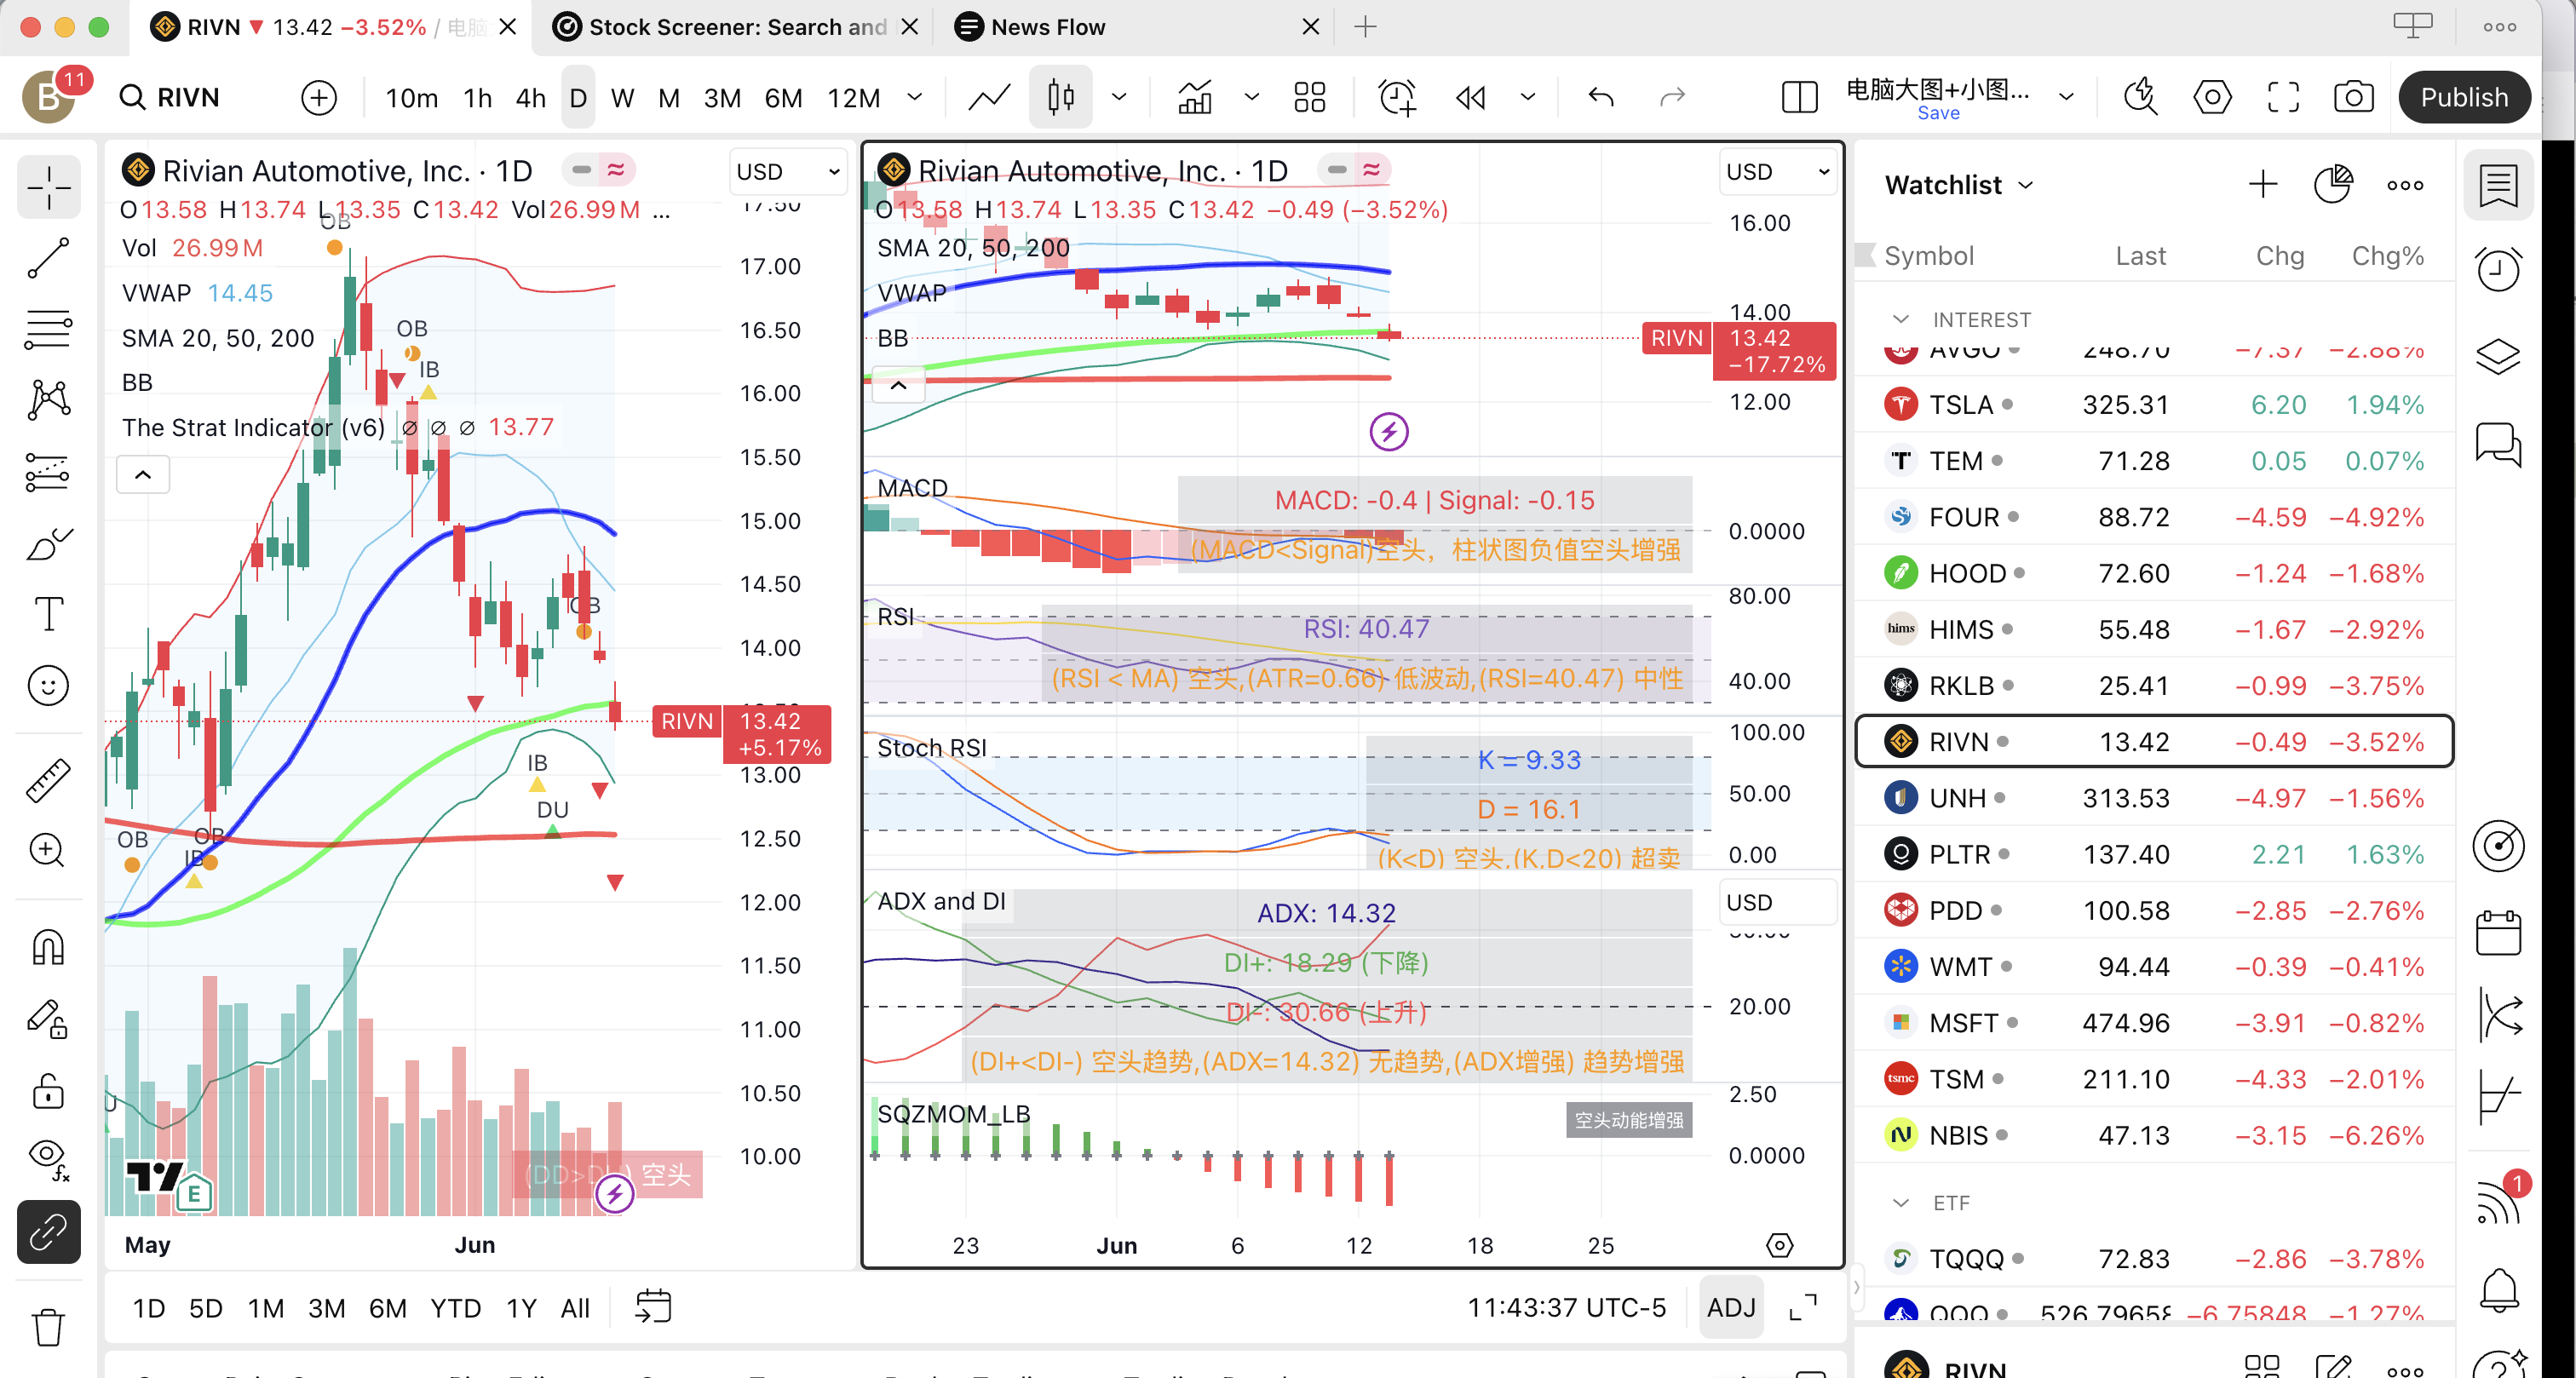This screenshot has height=1378, width=2576.
Task: Switch to the News Flow browser tab
Action: coord(1046,27)
